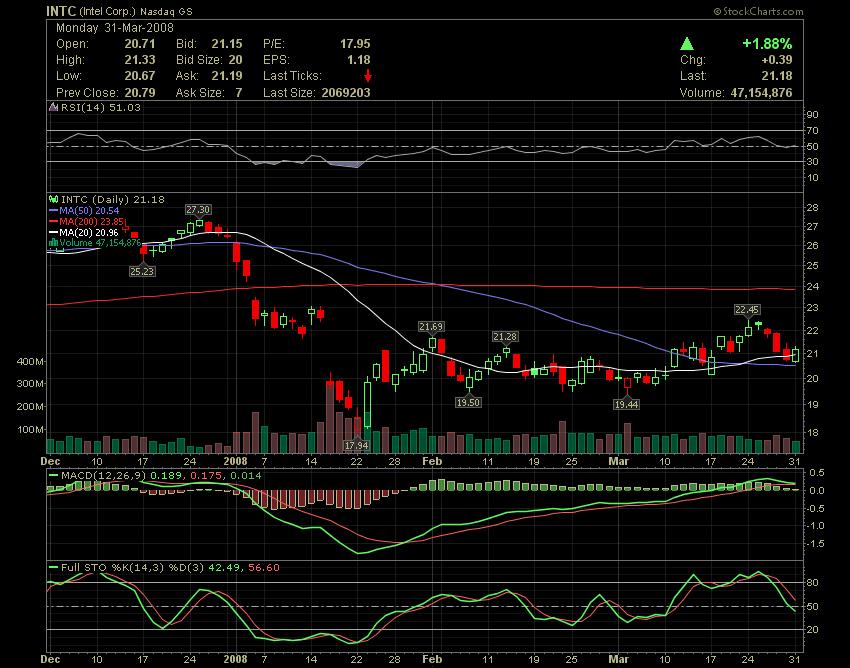Click the last green candle on March 31
This screenshot has height=668, width=850.
coord(795,355)
